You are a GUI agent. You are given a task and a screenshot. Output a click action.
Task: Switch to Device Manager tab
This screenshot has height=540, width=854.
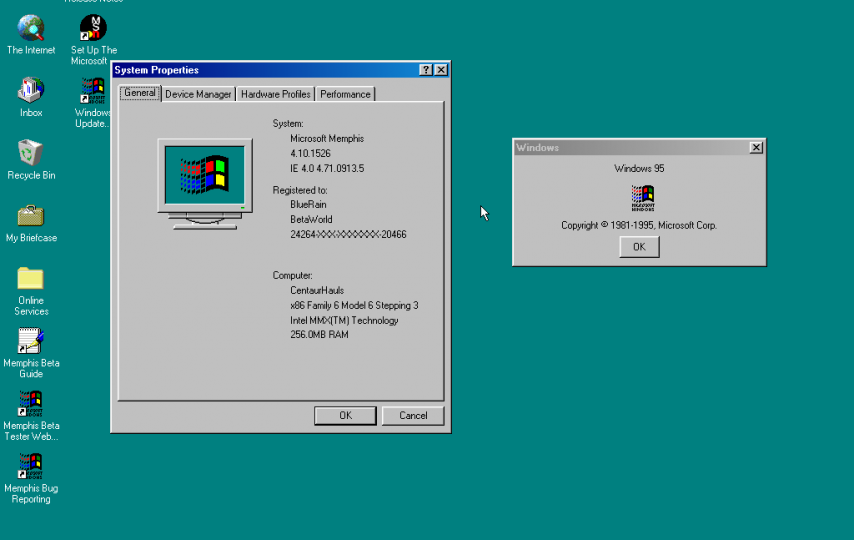[198, 94]
